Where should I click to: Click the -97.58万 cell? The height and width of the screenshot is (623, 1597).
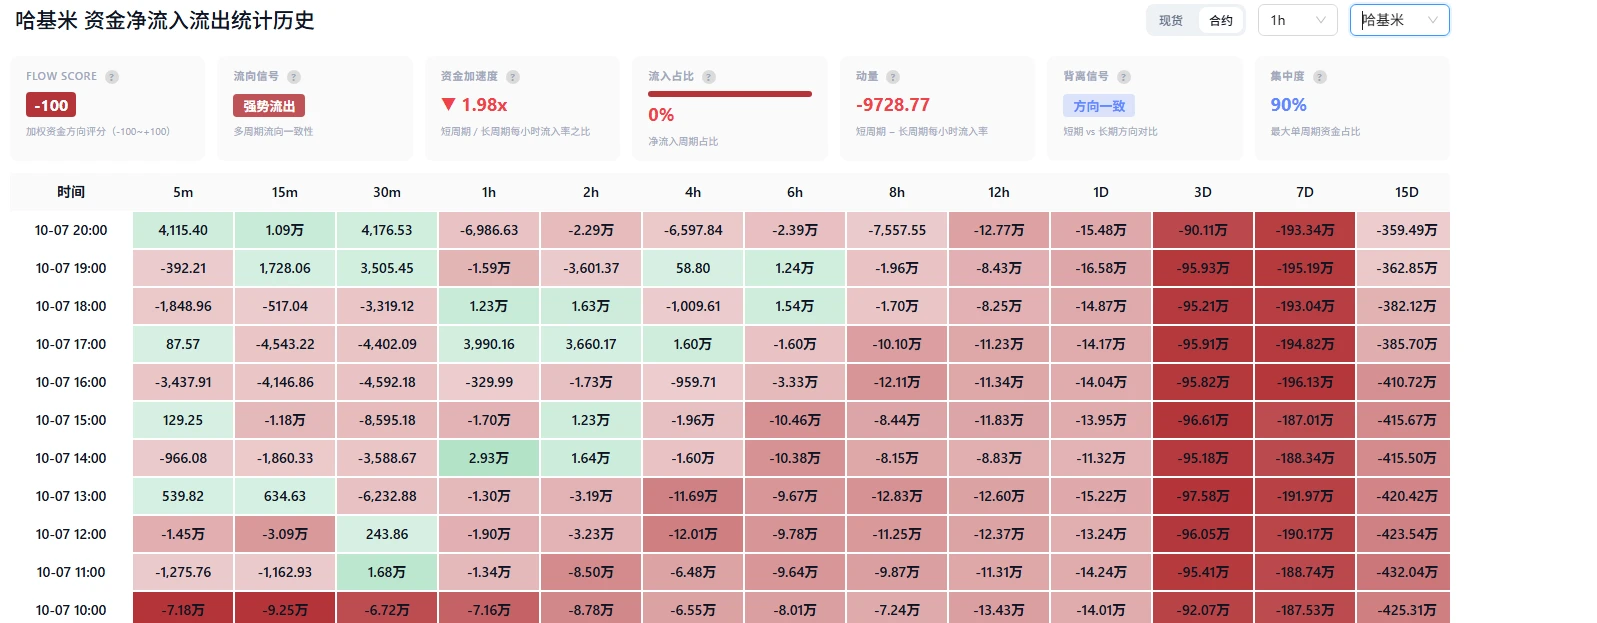point(1203,496)
